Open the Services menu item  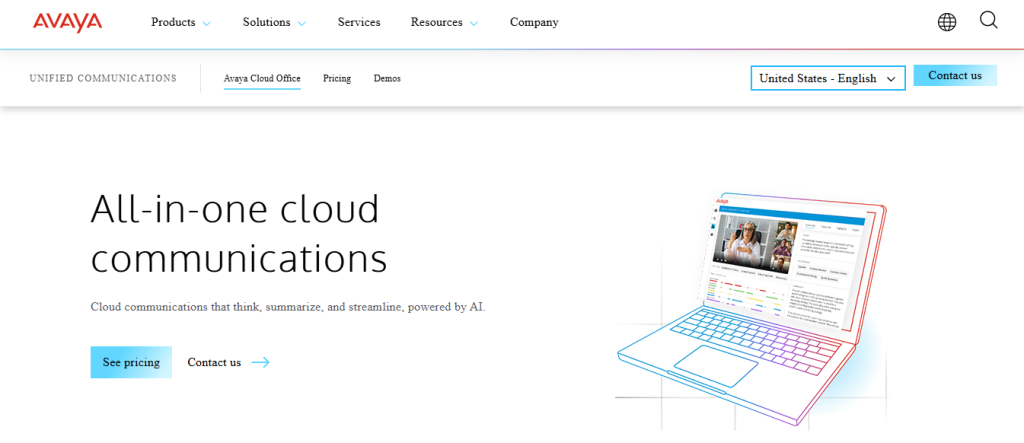coord(359,22)
